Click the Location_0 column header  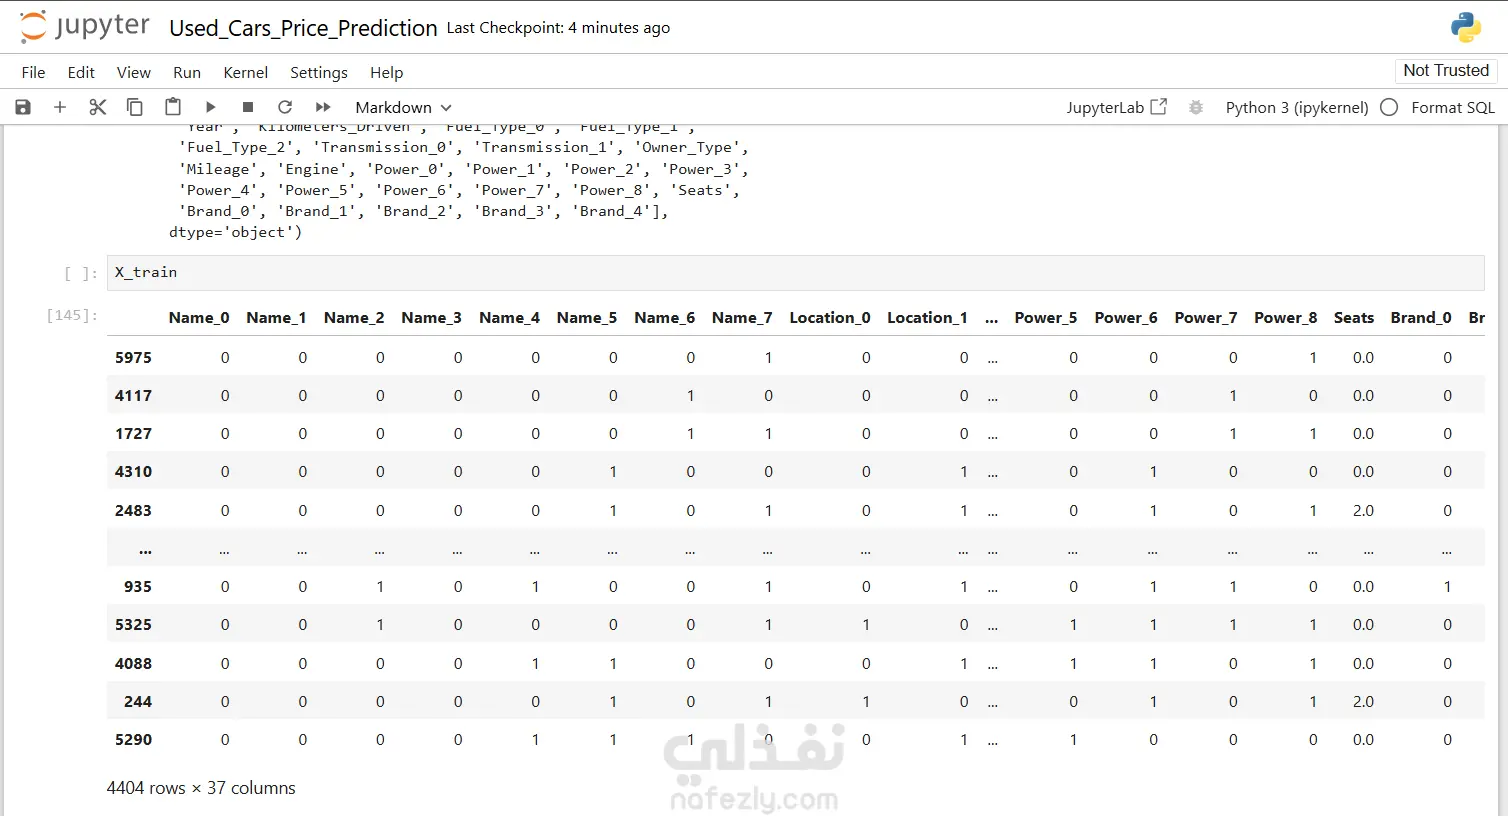[830, 317]
